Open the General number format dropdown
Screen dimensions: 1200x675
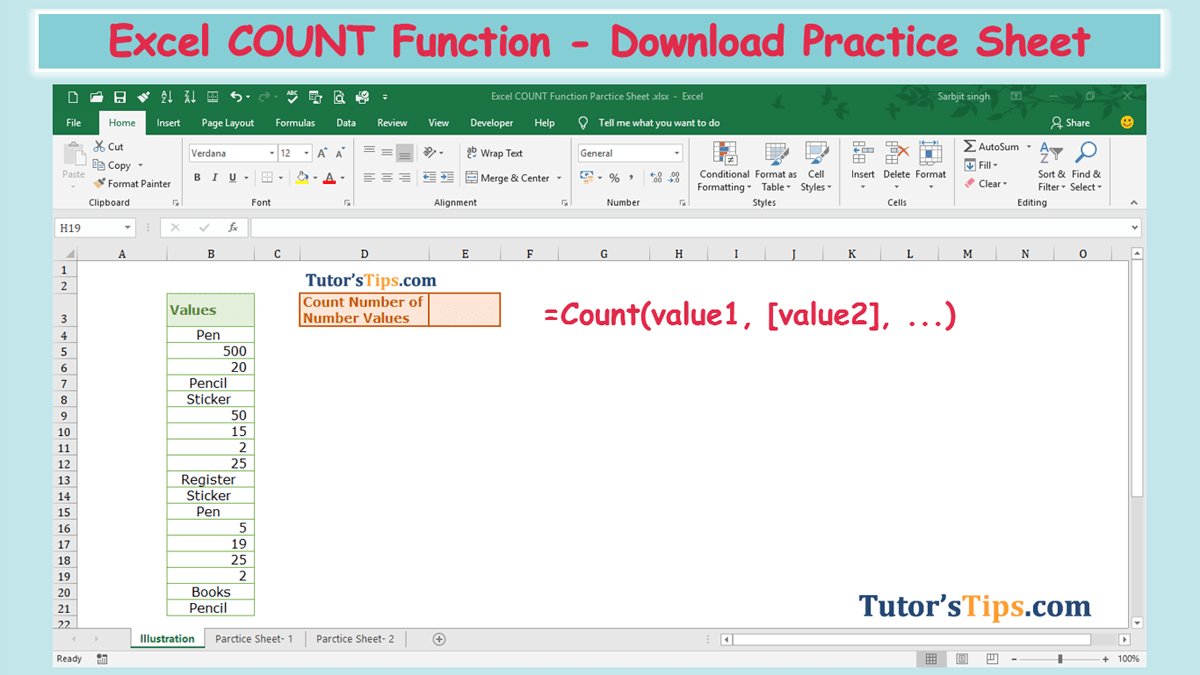pos(677,153)
